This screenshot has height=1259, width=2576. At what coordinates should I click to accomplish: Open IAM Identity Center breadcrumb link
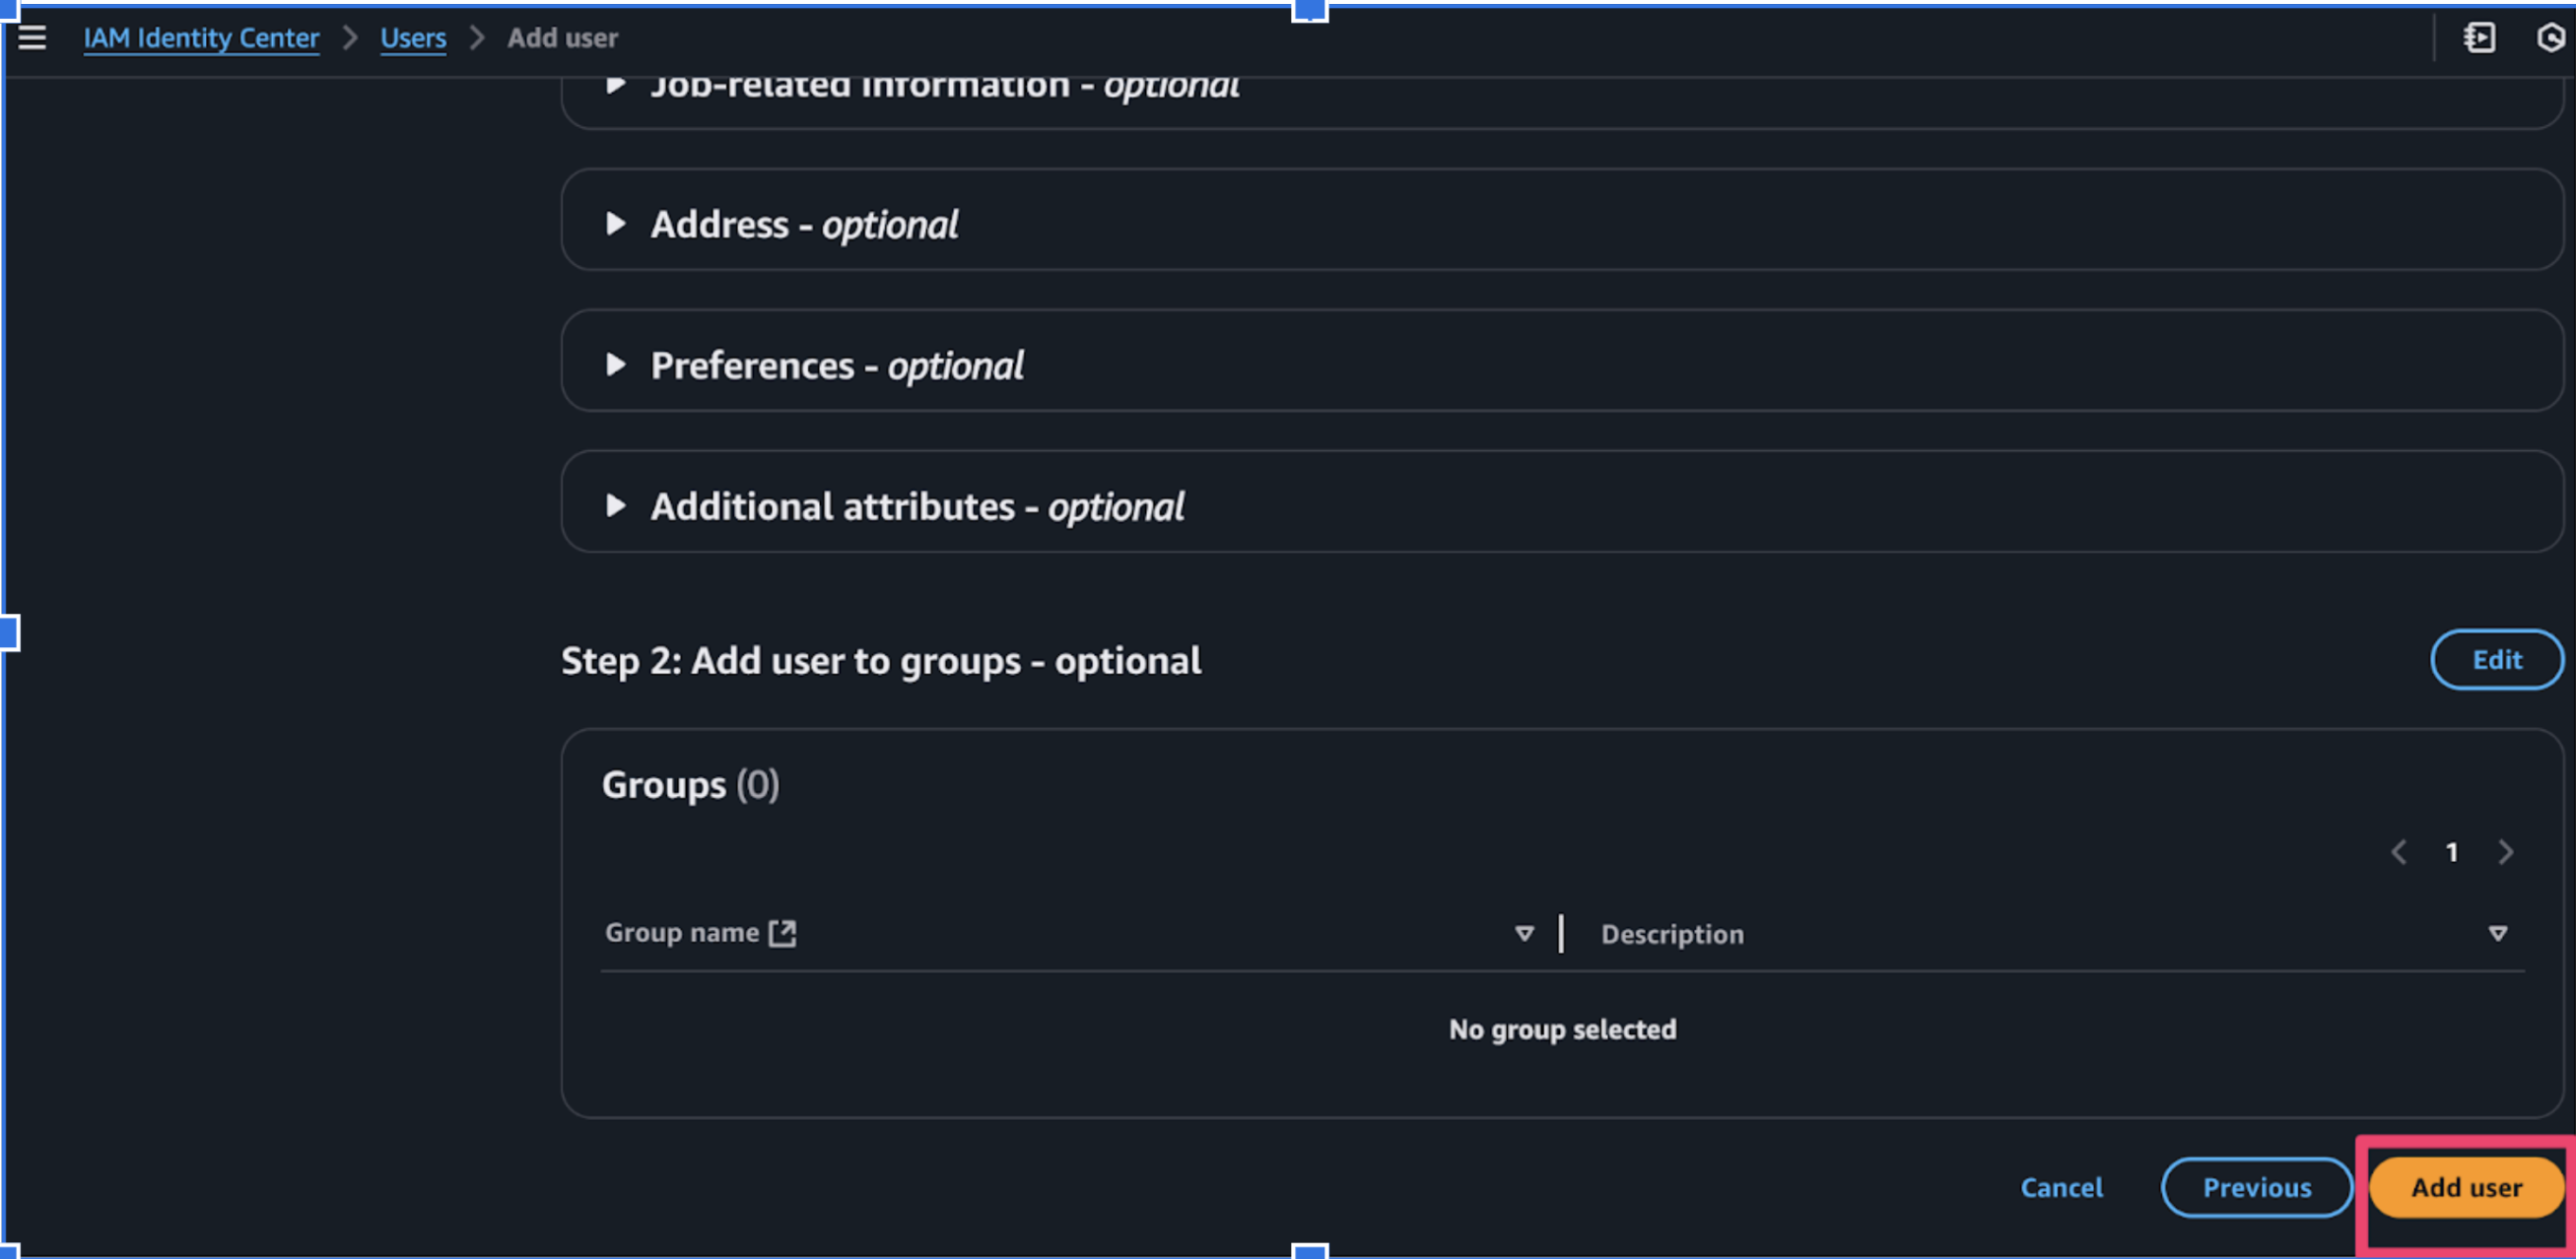click(x=201, y=38)
